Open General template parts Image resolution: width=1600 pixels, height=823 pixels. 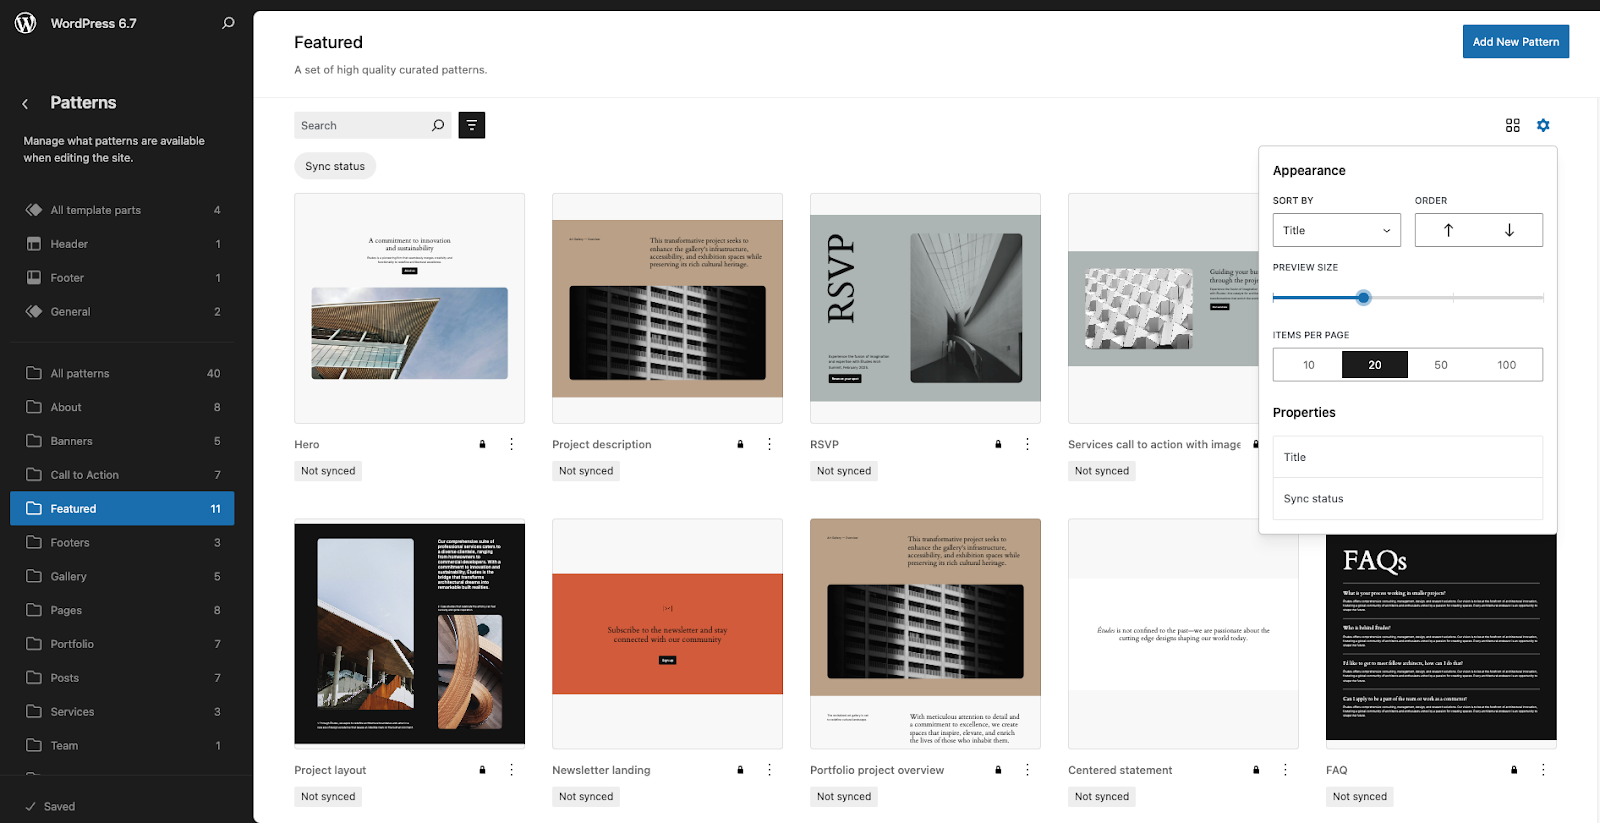click(x=122, y=312)
